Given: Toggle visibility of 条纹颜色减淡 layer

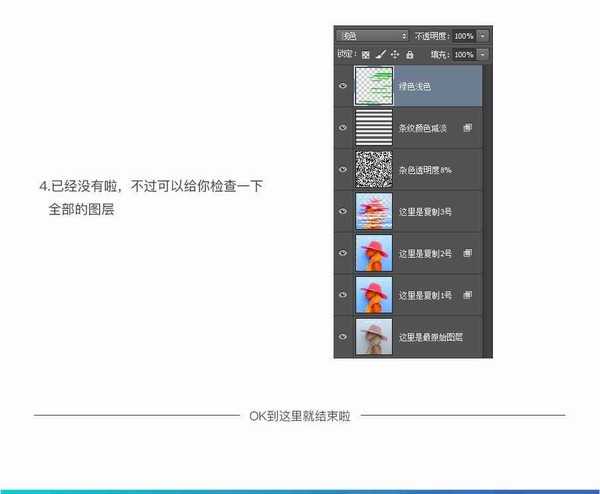Looking at the screenshot, I should coord(342,129).
